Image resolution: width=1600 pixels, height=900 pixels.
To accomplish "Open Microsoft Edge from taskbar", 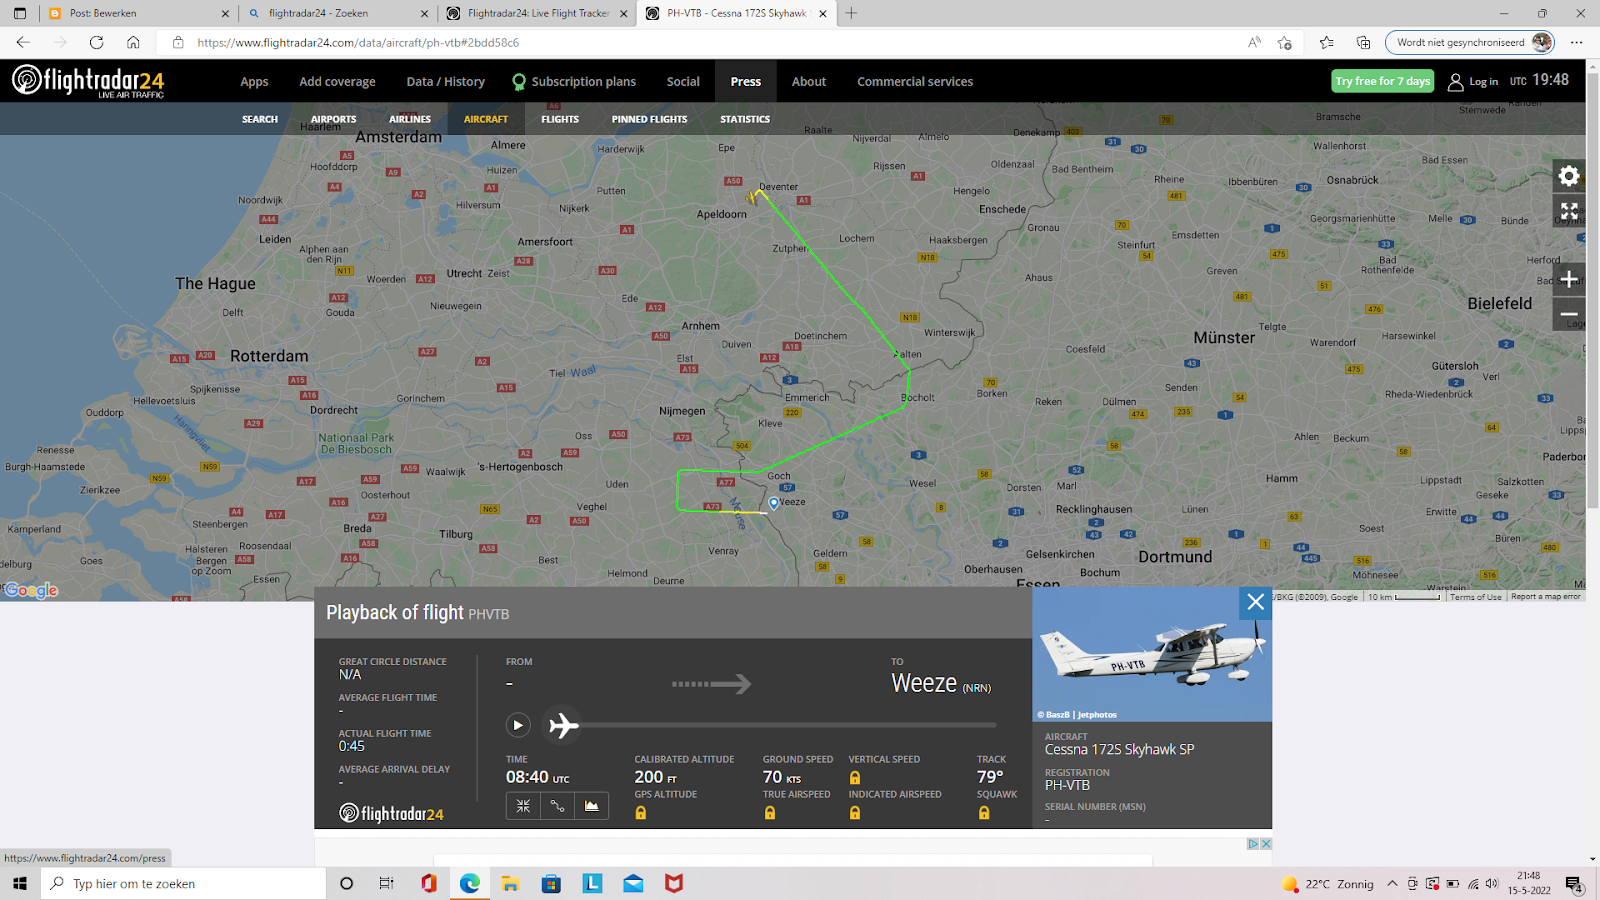I will coord(470,884).
